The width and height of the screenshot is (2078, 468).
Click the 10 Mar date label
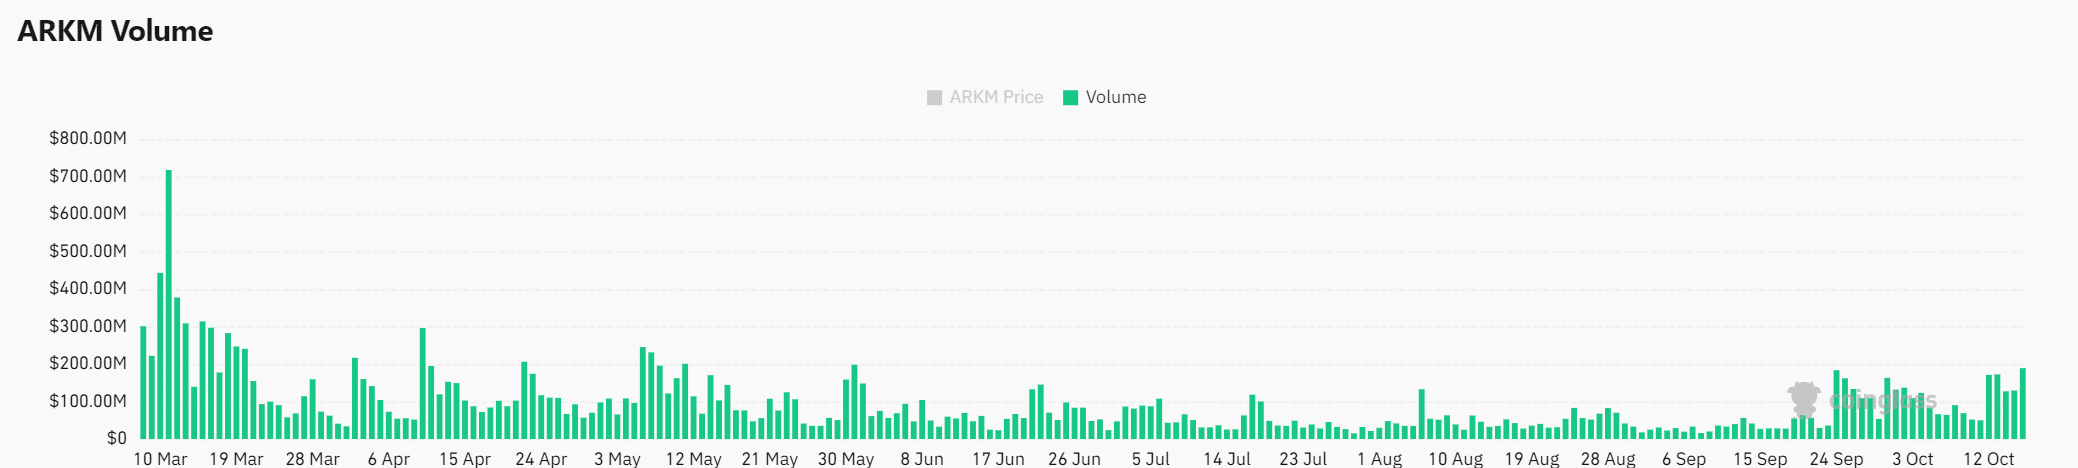(x=161, y=459)
